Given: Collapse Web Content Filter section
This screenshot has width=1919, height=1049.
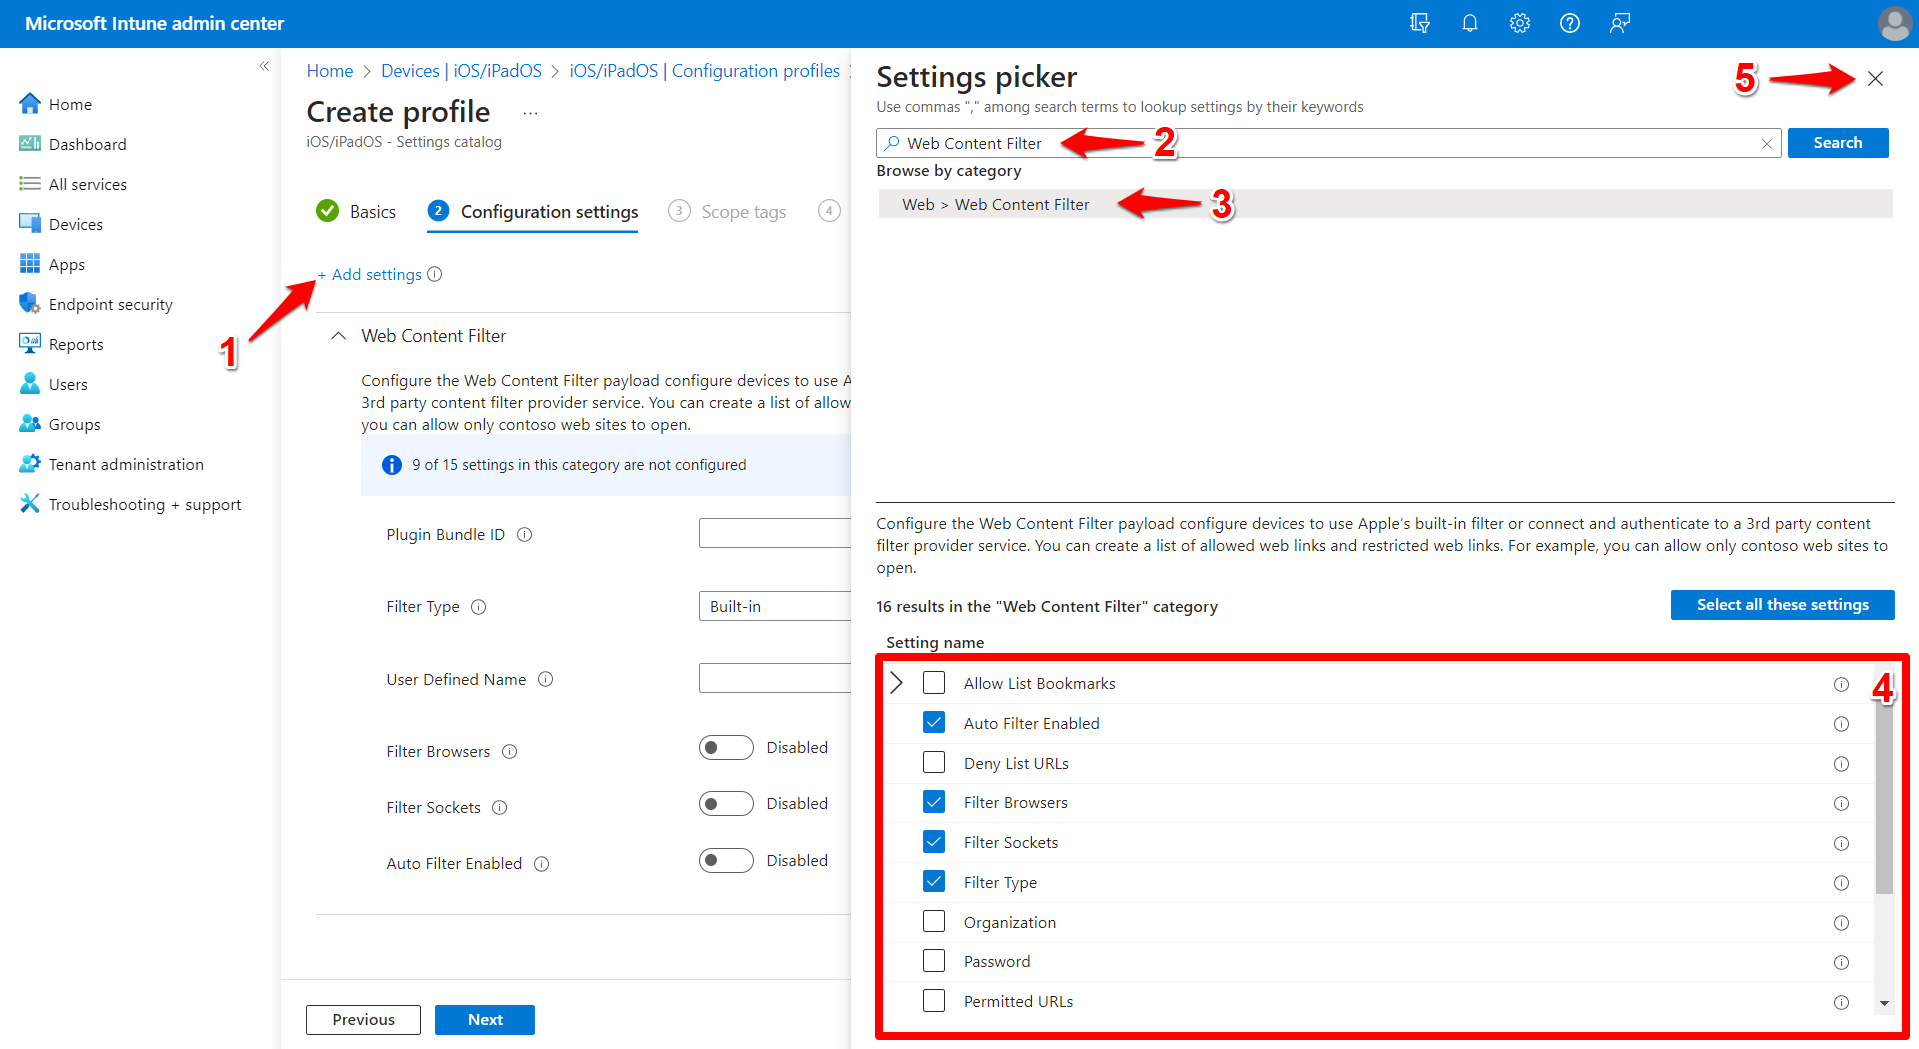Looking at the screenshot, I should [x=339, y=336].
